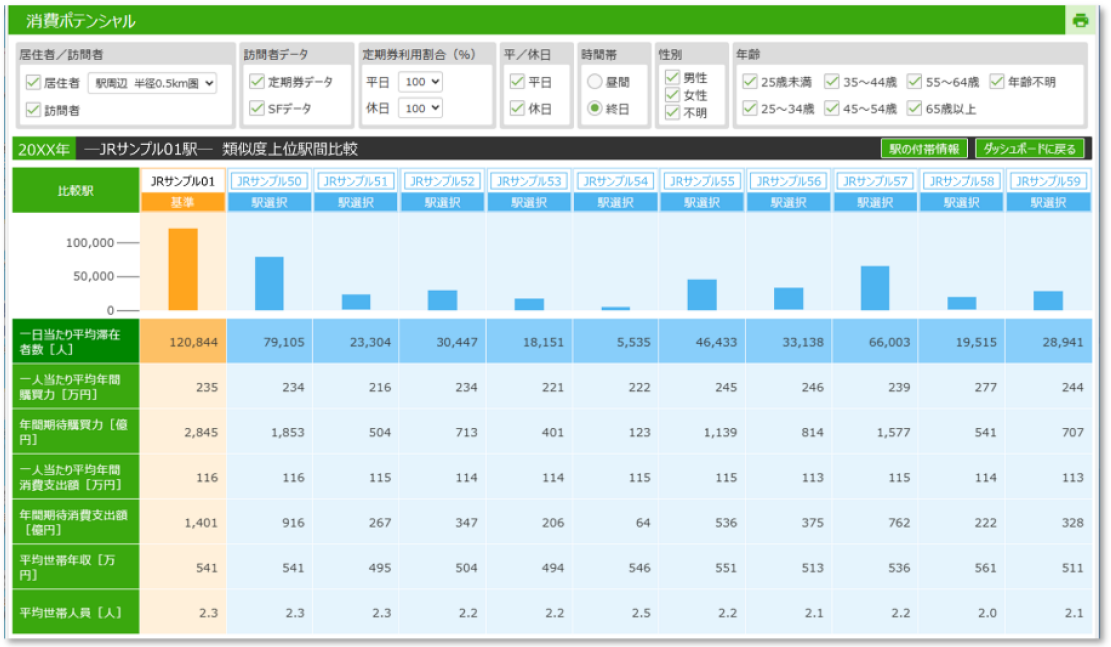Image resolution: width=1111 pixels, height=647 pixels.
Task: Uncheck 女性 gender checkbox
Action: tap(672, 94)
